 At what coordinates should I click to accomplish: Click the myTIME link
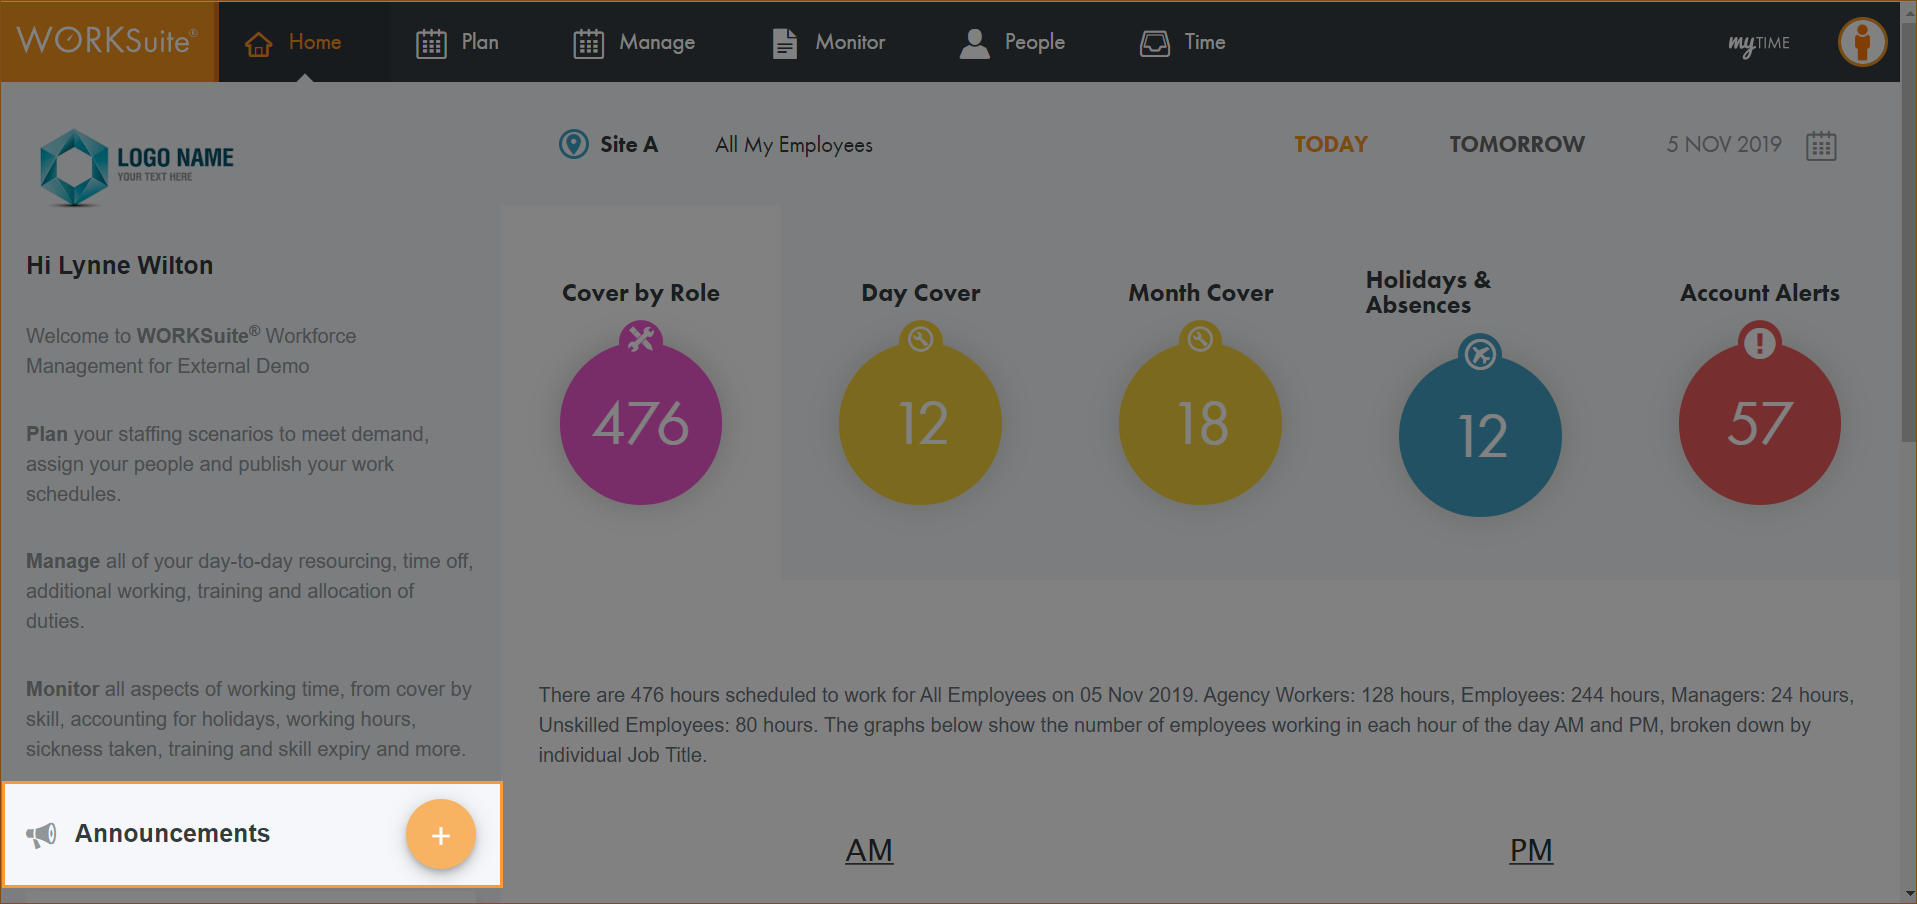1758,43
